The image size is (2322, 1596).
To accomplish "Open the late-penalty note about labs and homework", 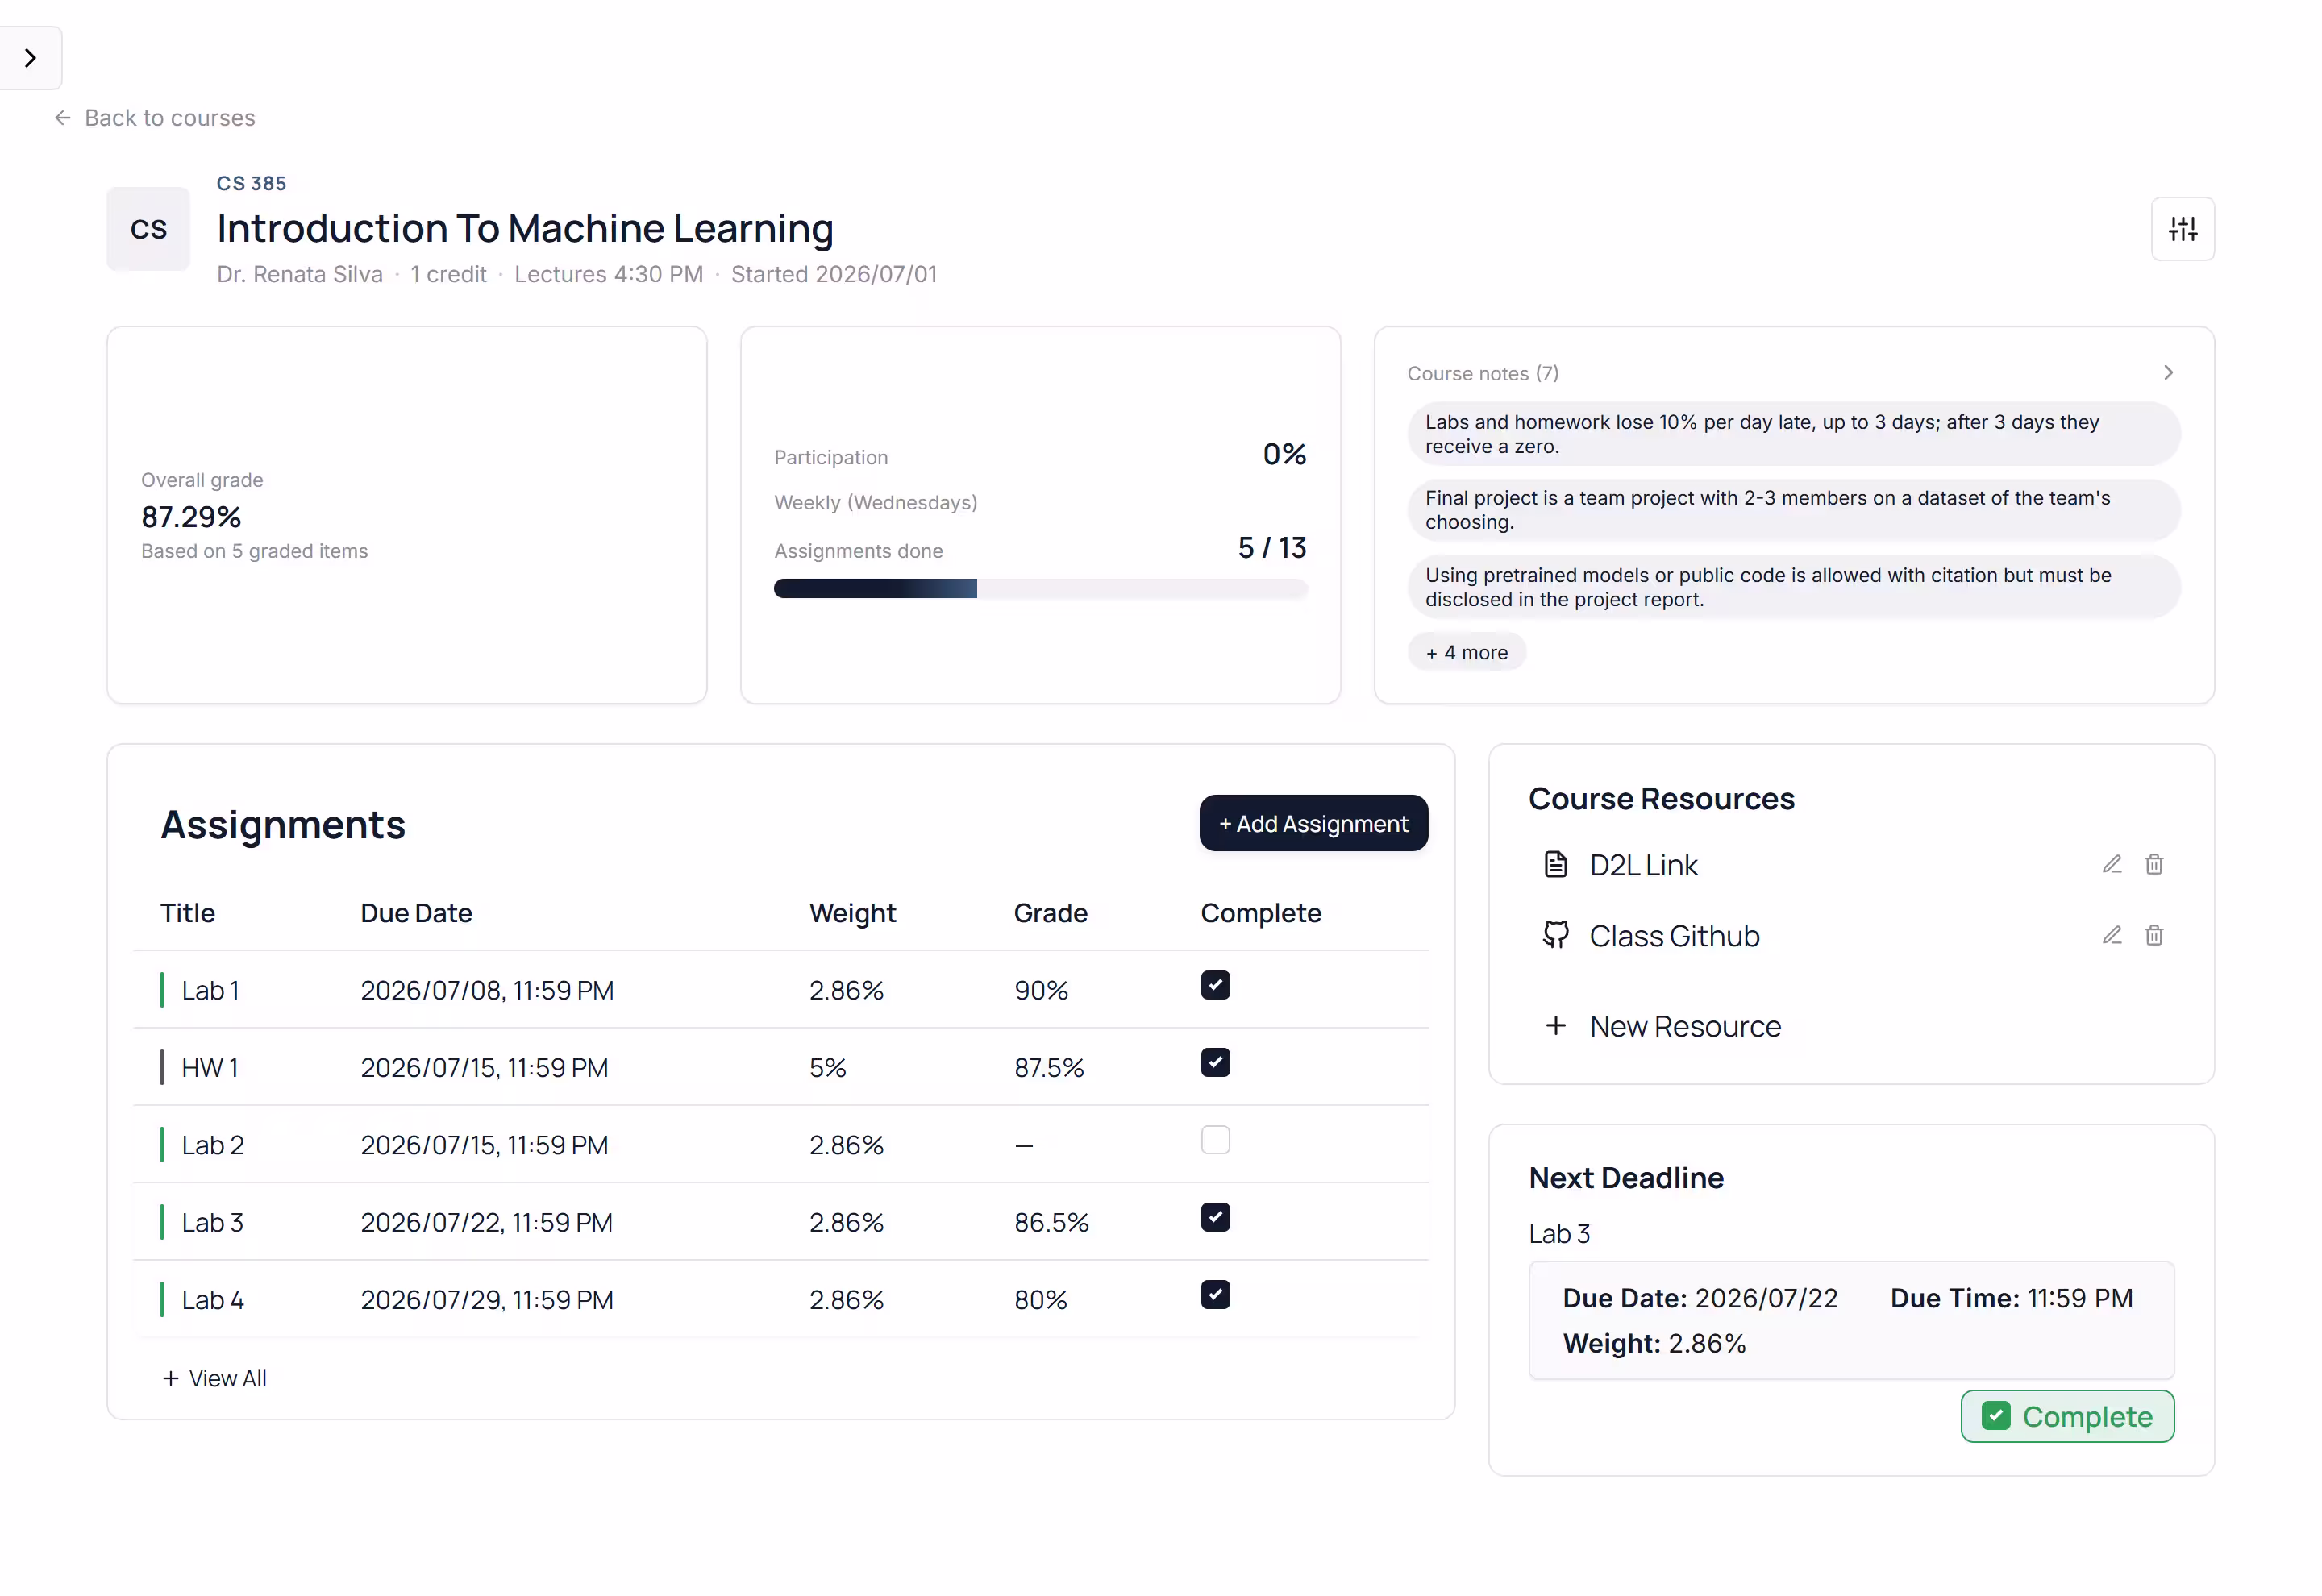I will pyautogui.click(x=1793, y=434).
